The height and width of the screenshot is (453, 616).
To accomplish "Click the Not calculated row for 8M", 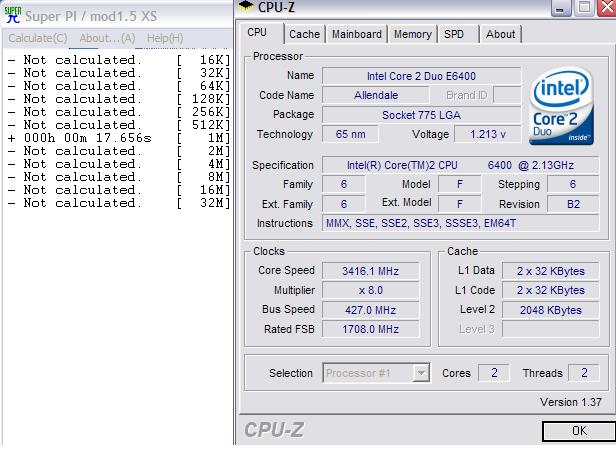I will click(x=118, y=177).
